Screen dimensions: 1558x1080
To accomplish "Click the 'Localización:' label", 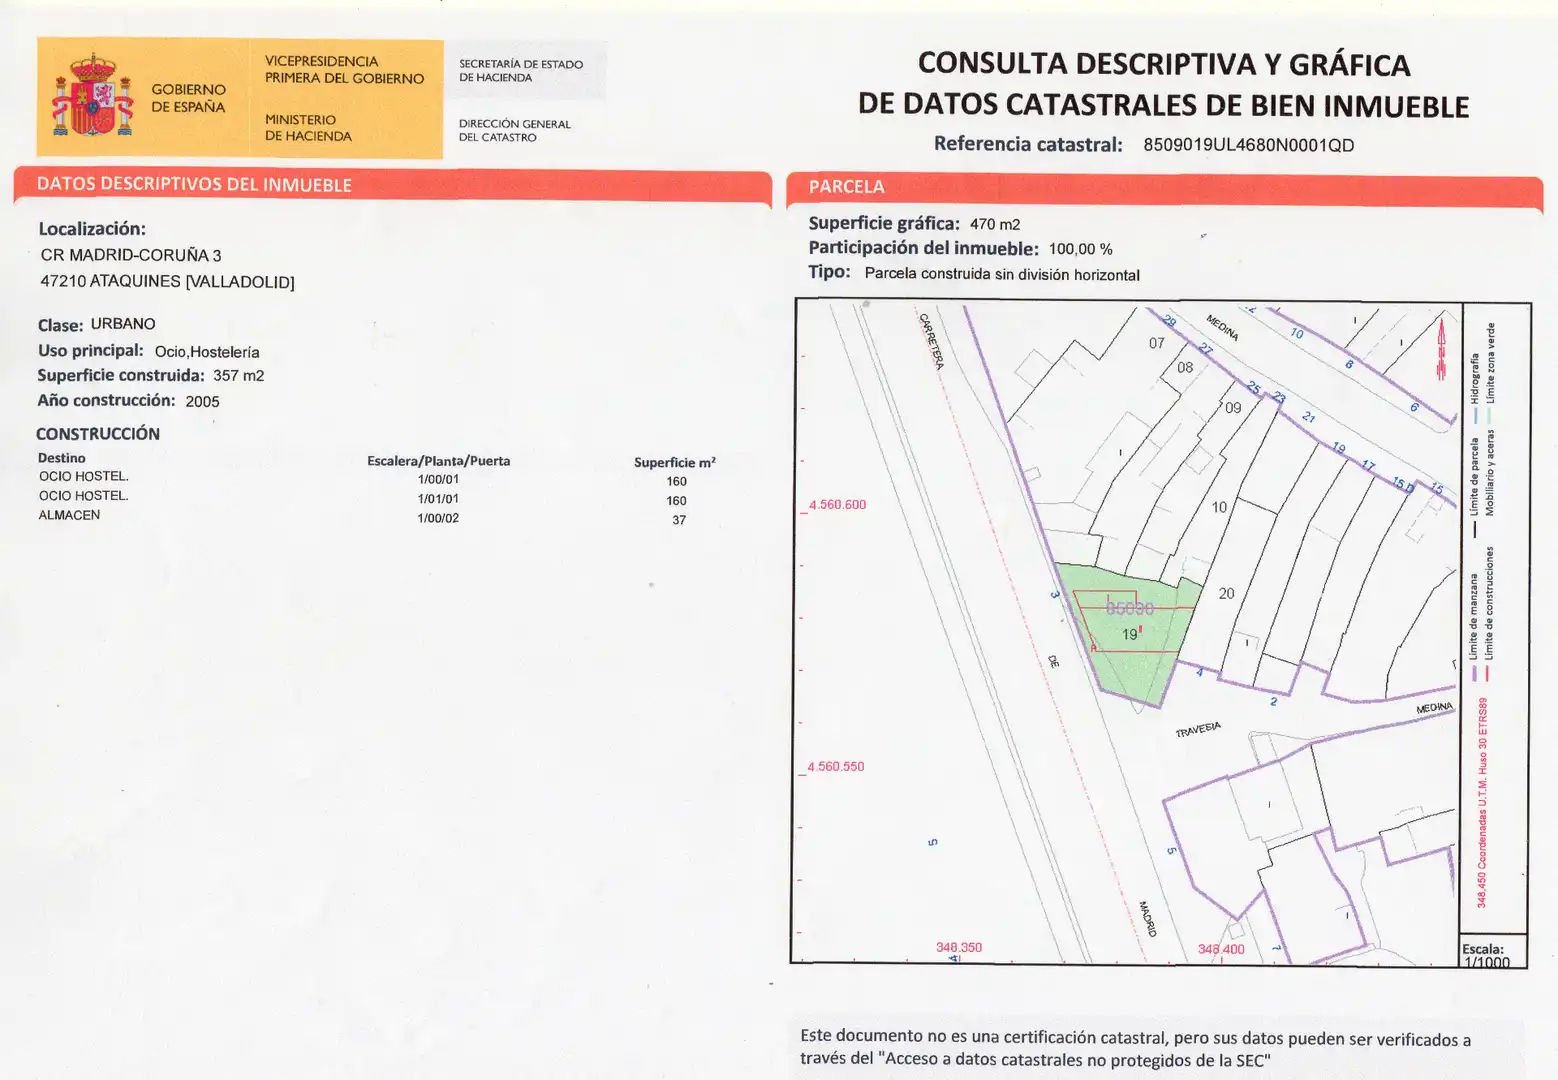I will click(x=92, y=229).
